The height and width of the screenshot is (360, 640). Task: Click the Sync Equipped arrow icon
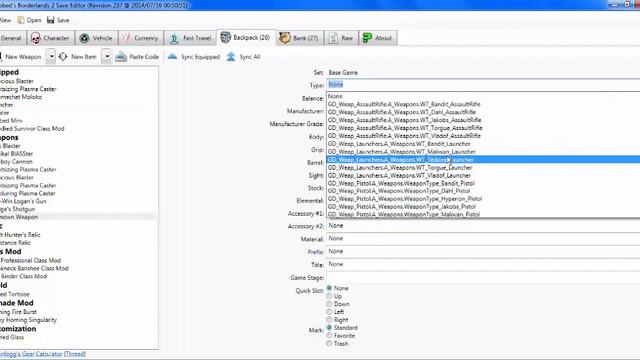click(173, 56)
